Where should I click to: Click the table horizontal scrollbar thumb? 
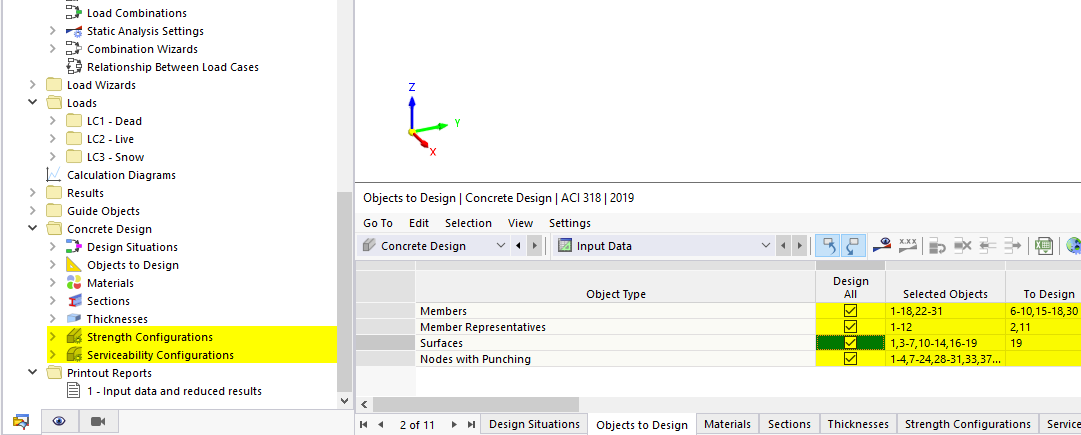(476, 404)
